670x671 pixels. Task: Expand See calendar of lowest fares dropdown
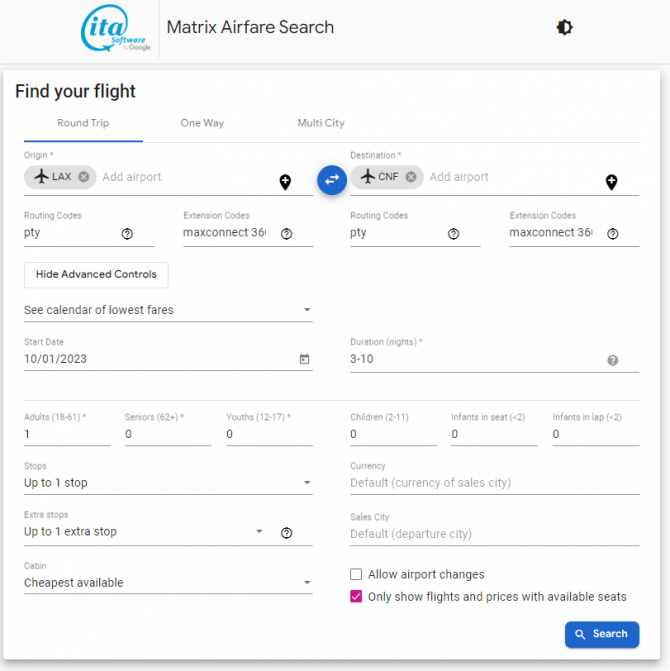[x=168, y=310]
